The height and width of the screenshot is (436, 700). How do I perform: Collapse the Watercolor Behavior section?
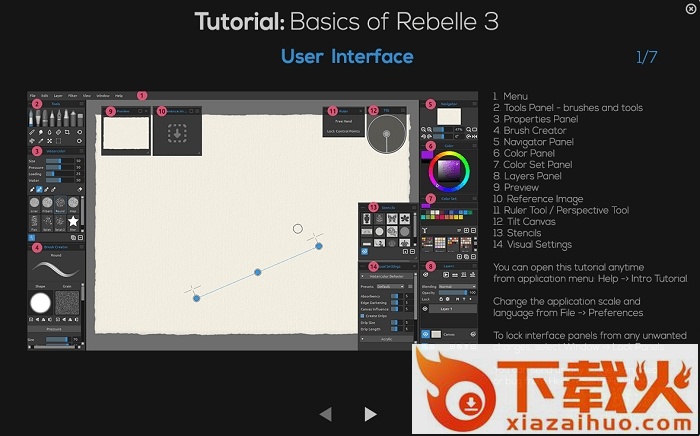(387, 276)
